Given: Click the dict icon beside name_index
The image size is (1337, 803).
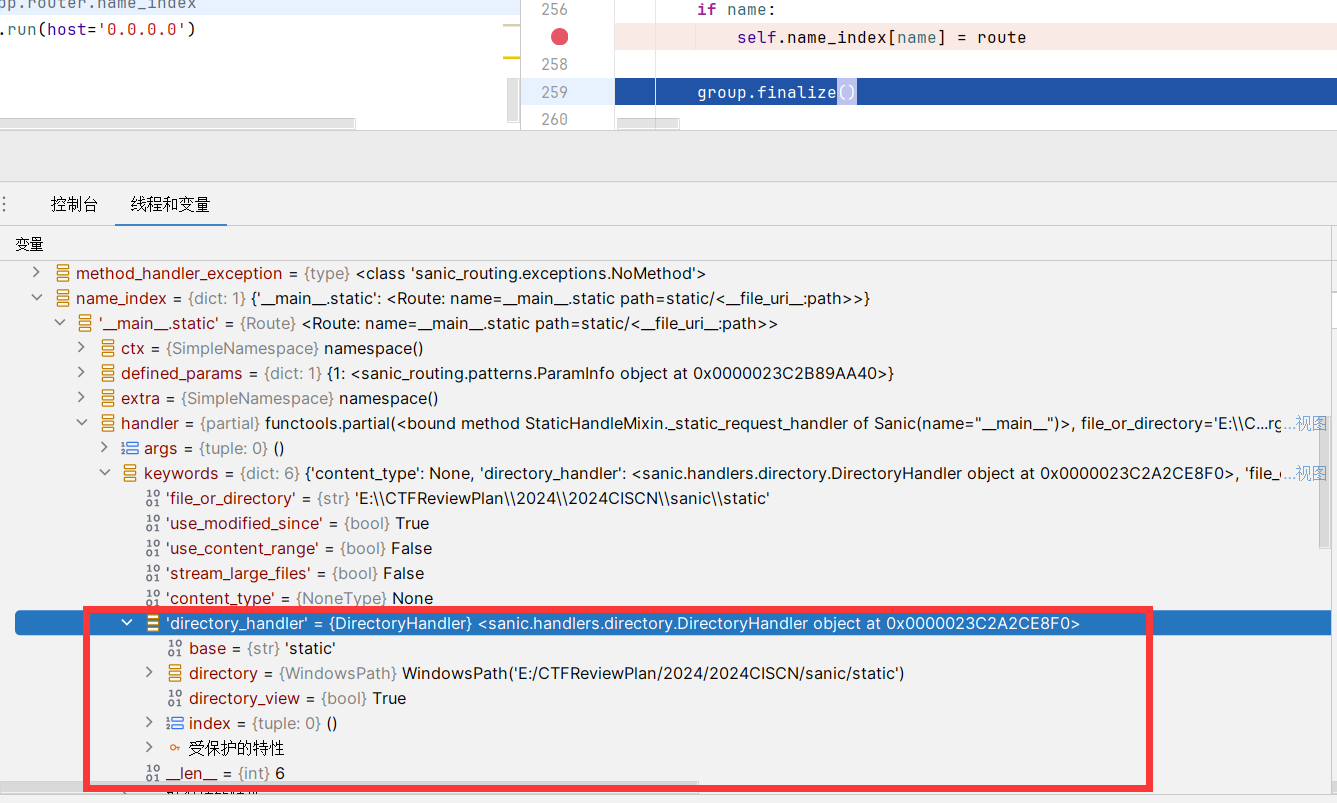Looking at the screenshot, I should coord(62,298).
